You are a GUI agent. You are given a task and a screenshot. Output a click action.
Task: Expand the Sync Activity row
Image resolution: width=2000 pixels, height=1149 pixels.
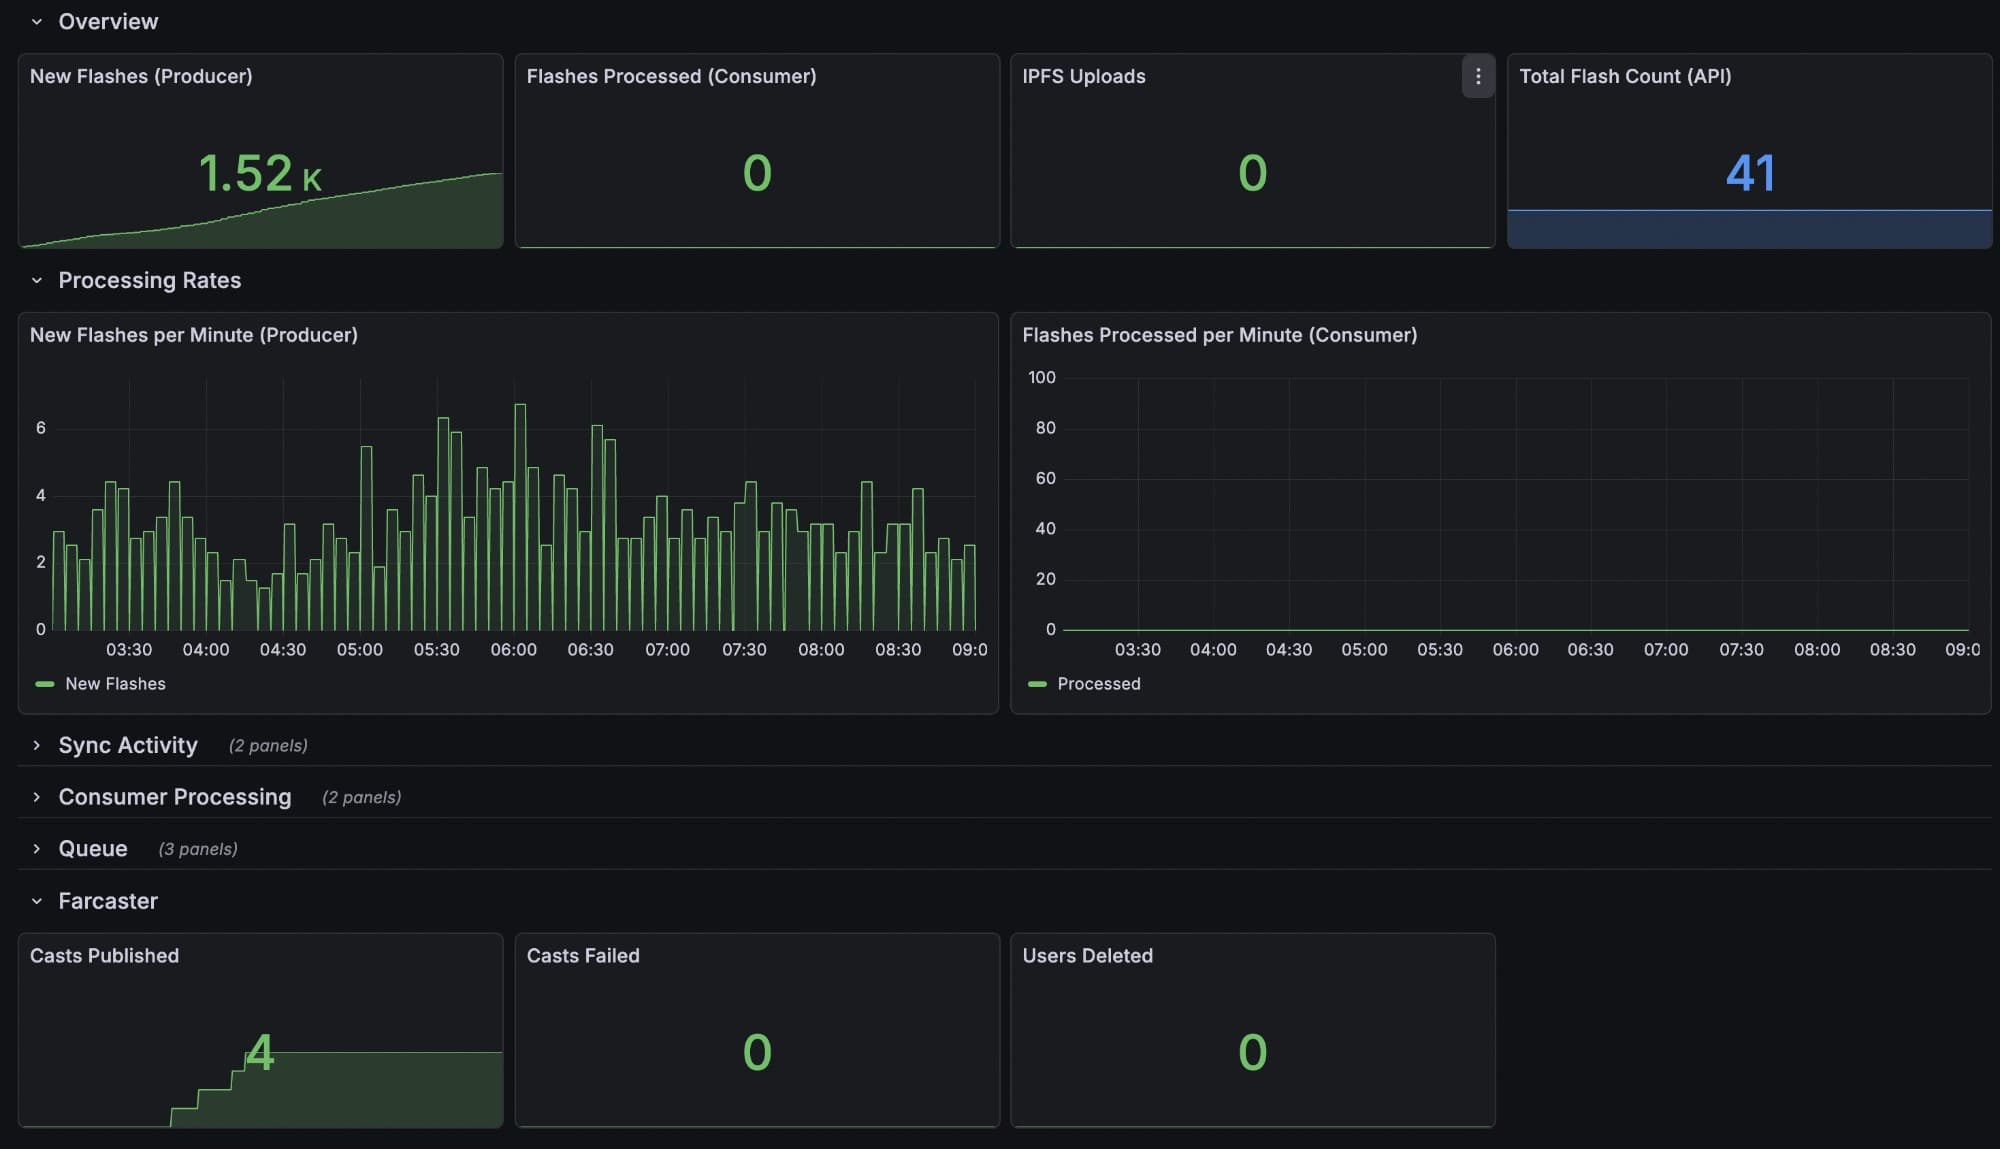point(127,745)
